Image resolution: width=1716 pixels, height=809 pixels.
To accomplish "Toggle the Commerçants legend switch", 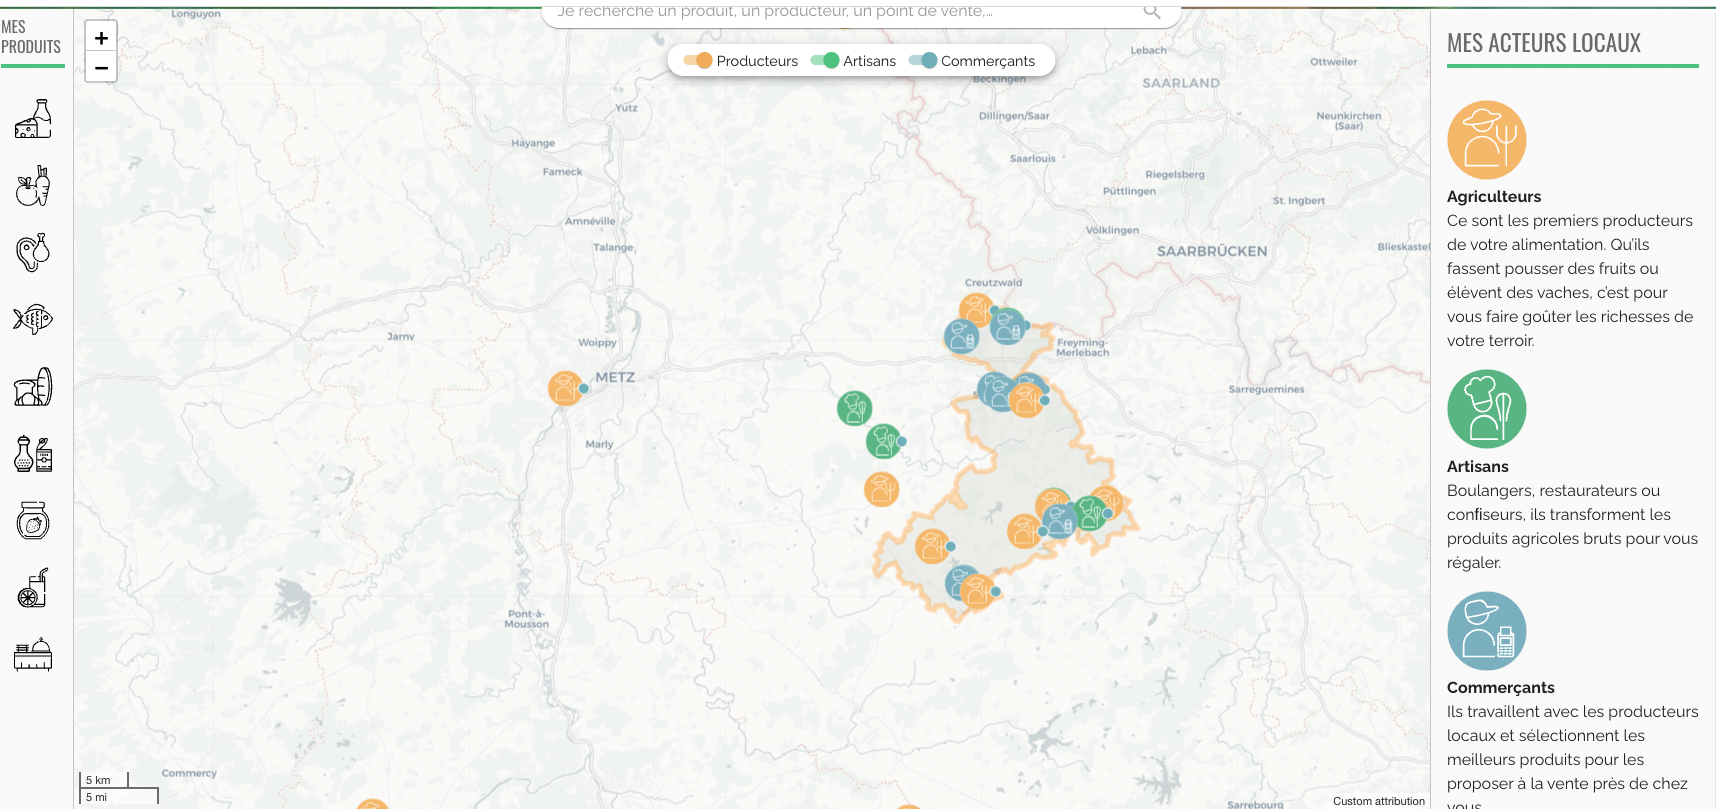I will (923, 60).
